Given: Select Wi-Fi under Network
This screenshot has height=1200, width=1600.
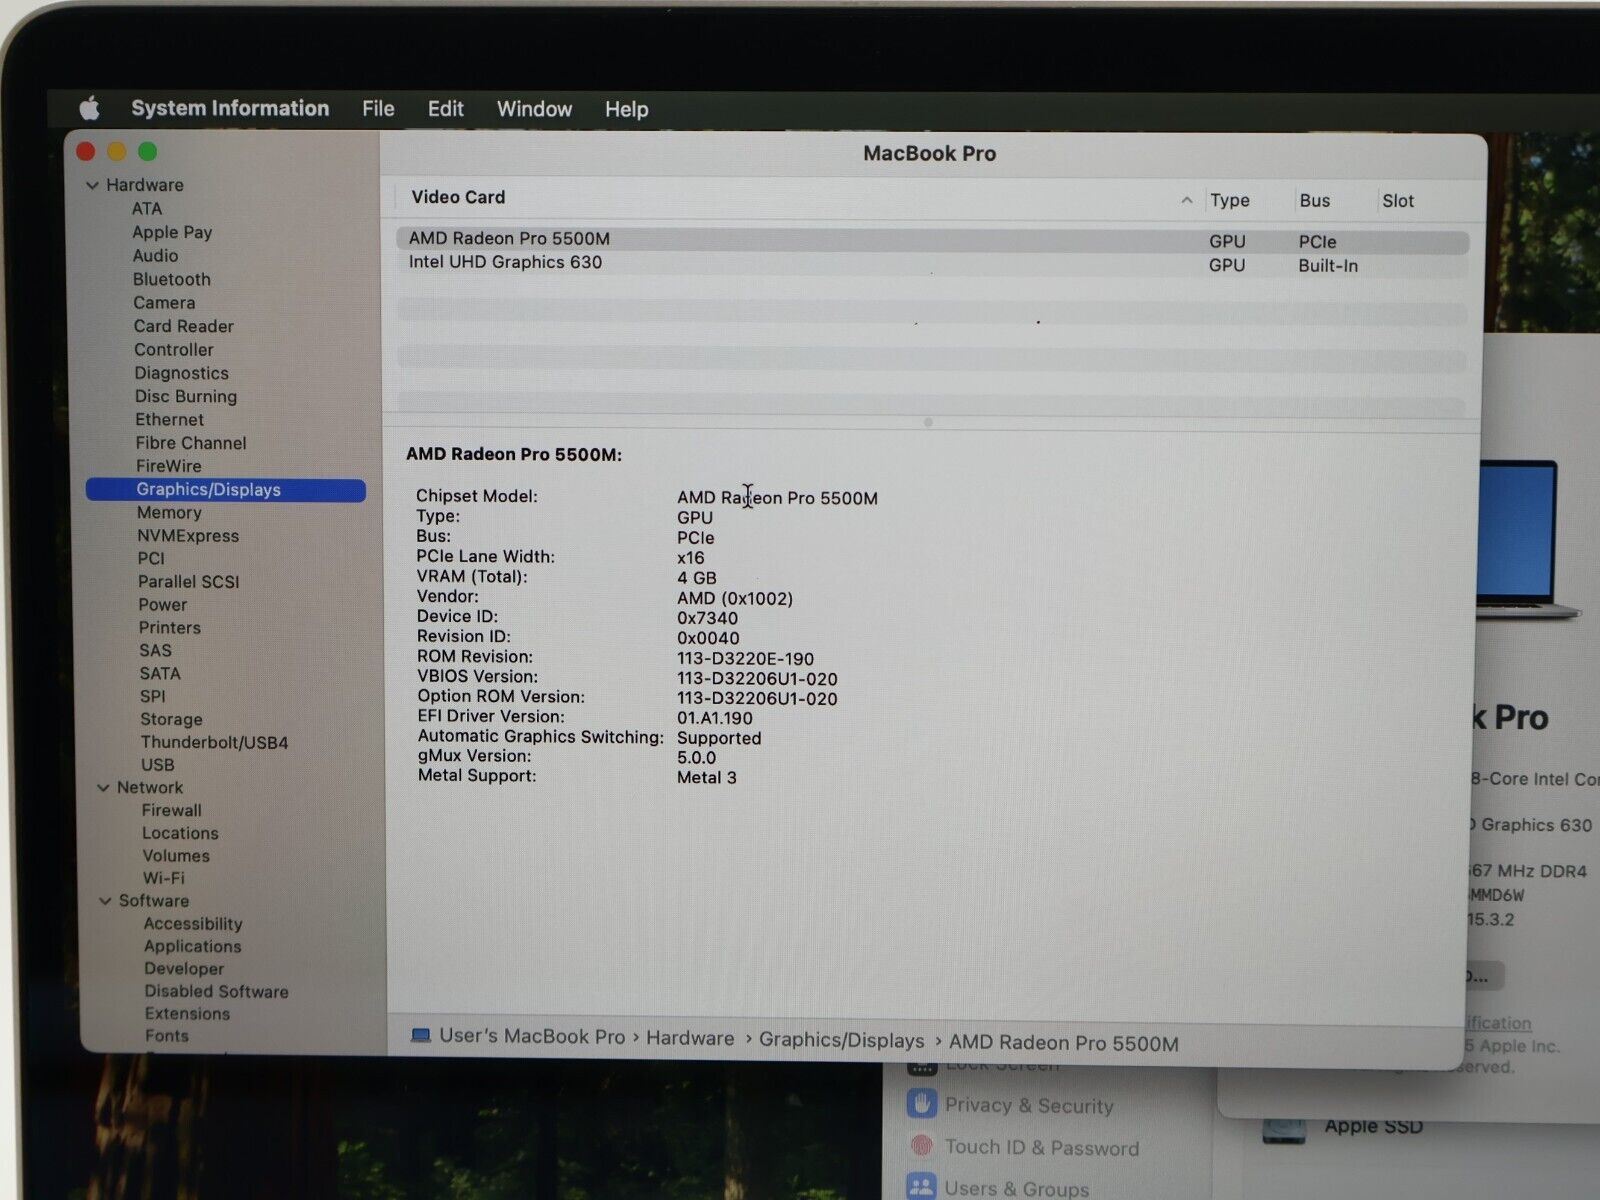Looking at the screenshot, I should point(164,878).
